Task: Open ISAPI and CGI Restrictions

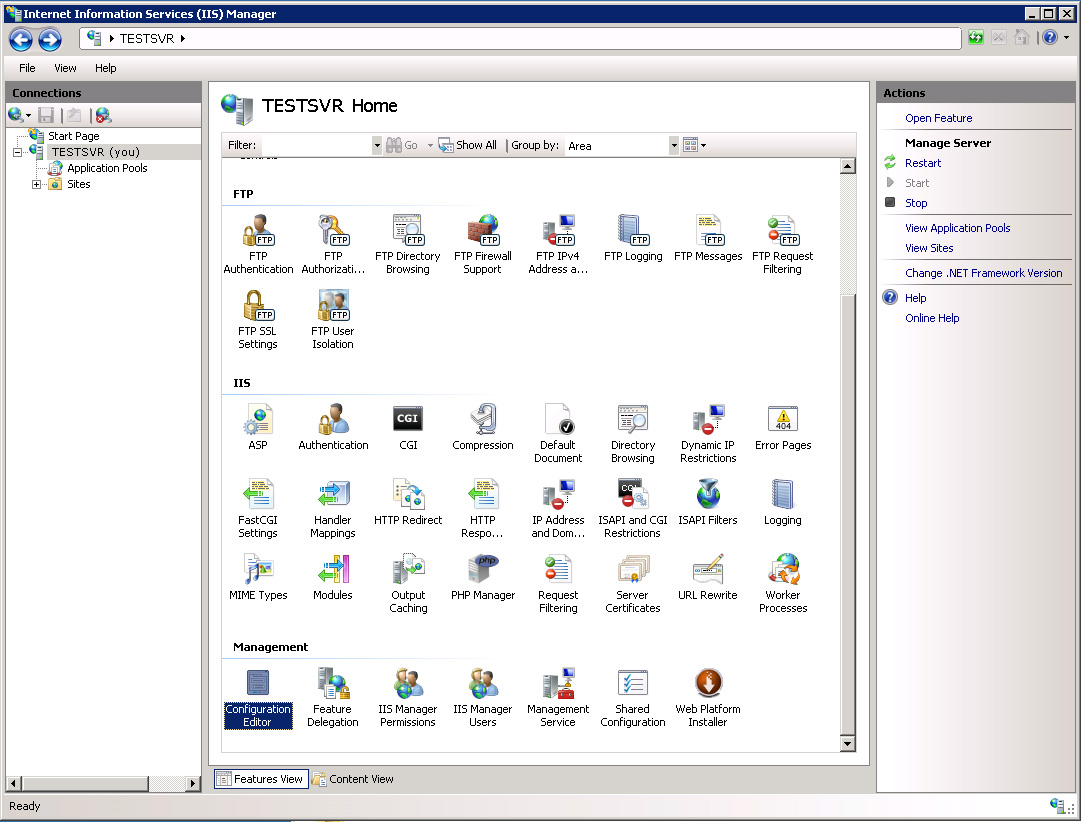Action: 633,508
